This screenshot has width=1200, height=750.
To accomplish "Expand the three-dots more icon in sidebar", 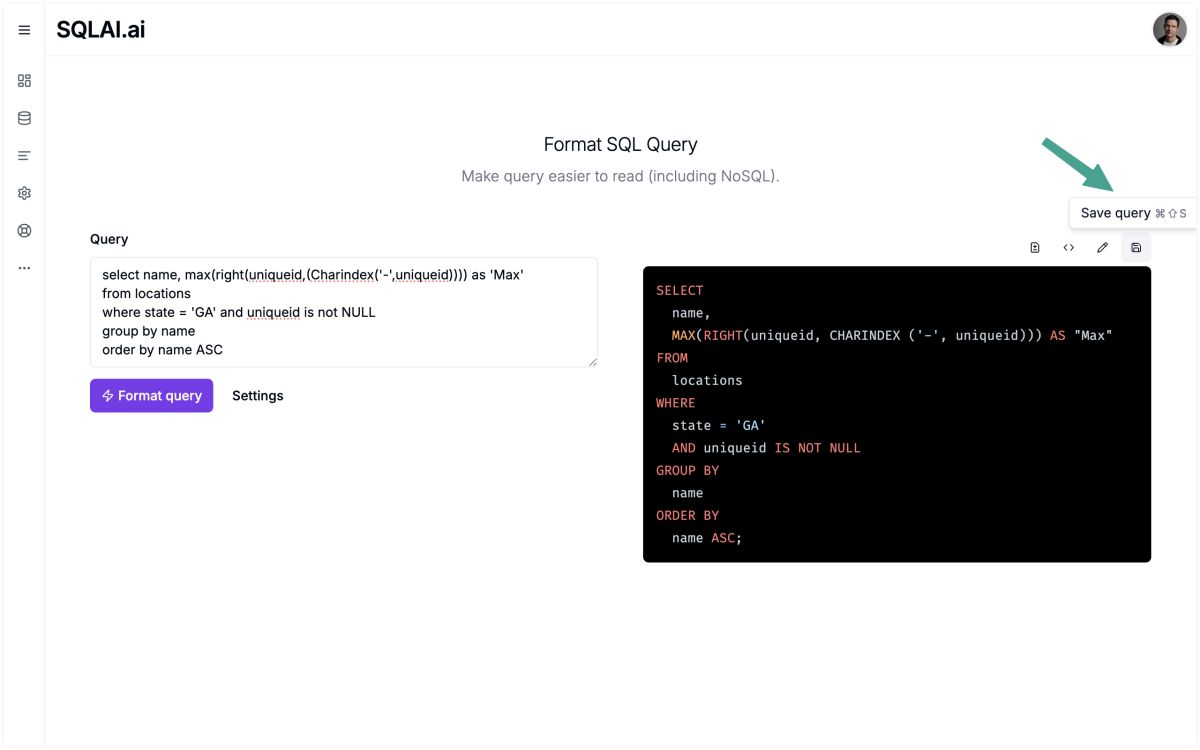I will [24, 268].
